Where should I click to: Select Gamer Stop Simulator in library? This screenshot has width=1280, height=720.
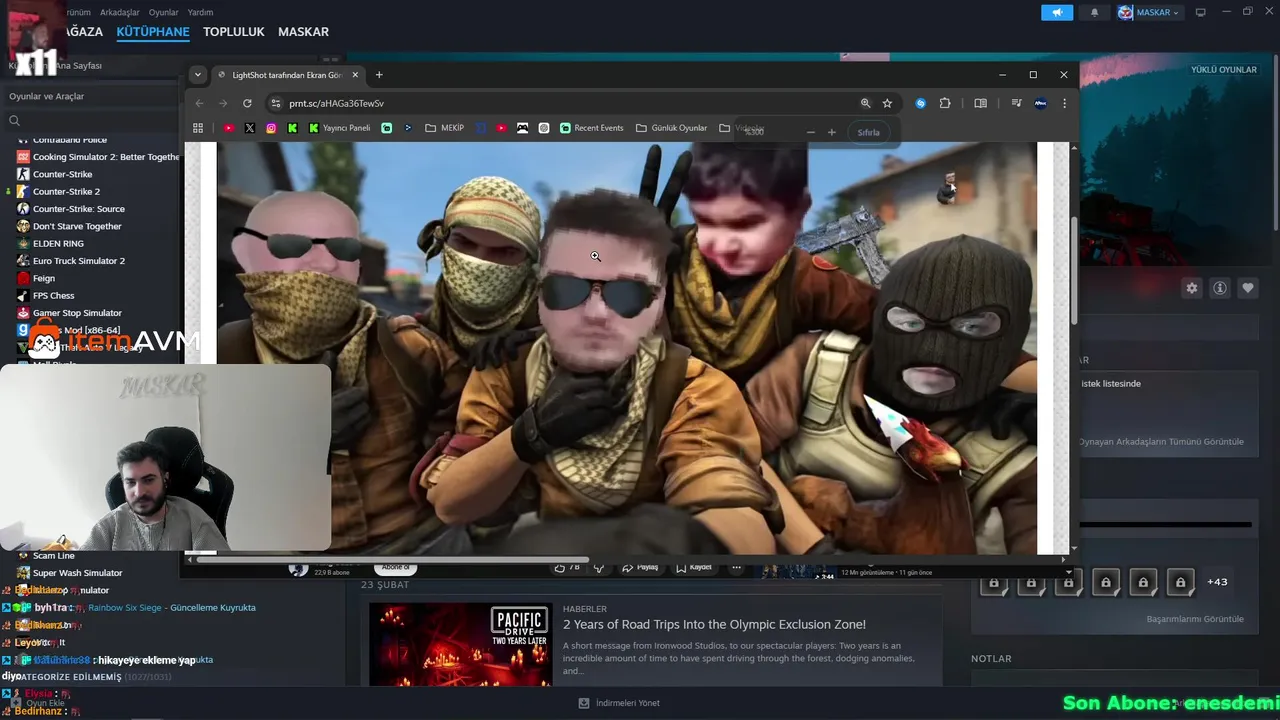coord(77,313)
